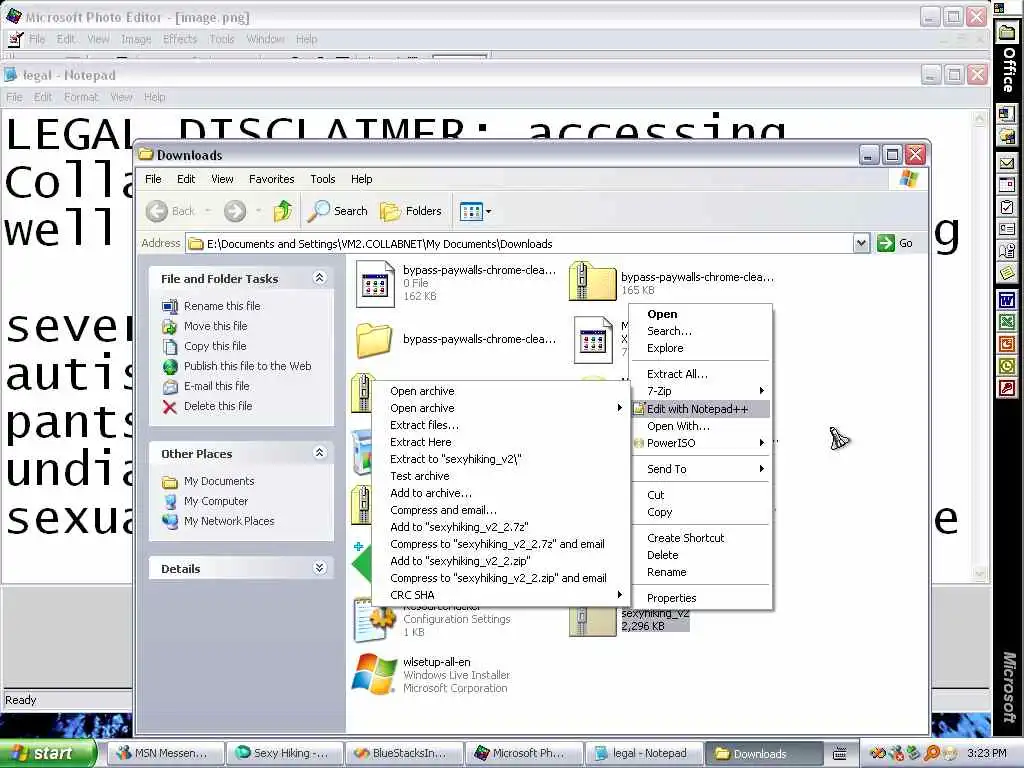
Task: Select the Configuration Settings file icon
Action: pyautogui.click(x=375, y=620)
